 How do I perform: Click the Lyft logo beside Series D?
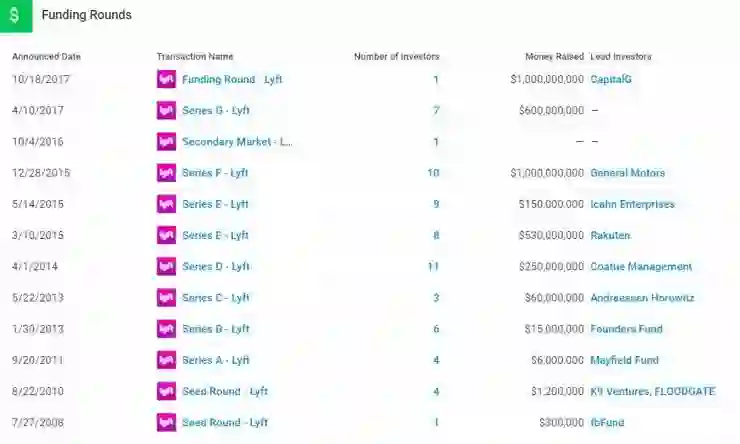click(166, 267)
